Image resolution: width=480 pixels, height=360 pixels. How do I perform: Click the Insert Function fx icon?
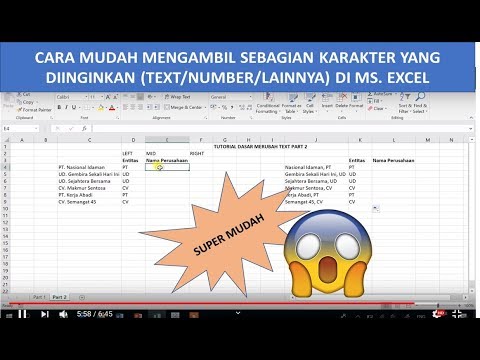click(x=84, y=128)
